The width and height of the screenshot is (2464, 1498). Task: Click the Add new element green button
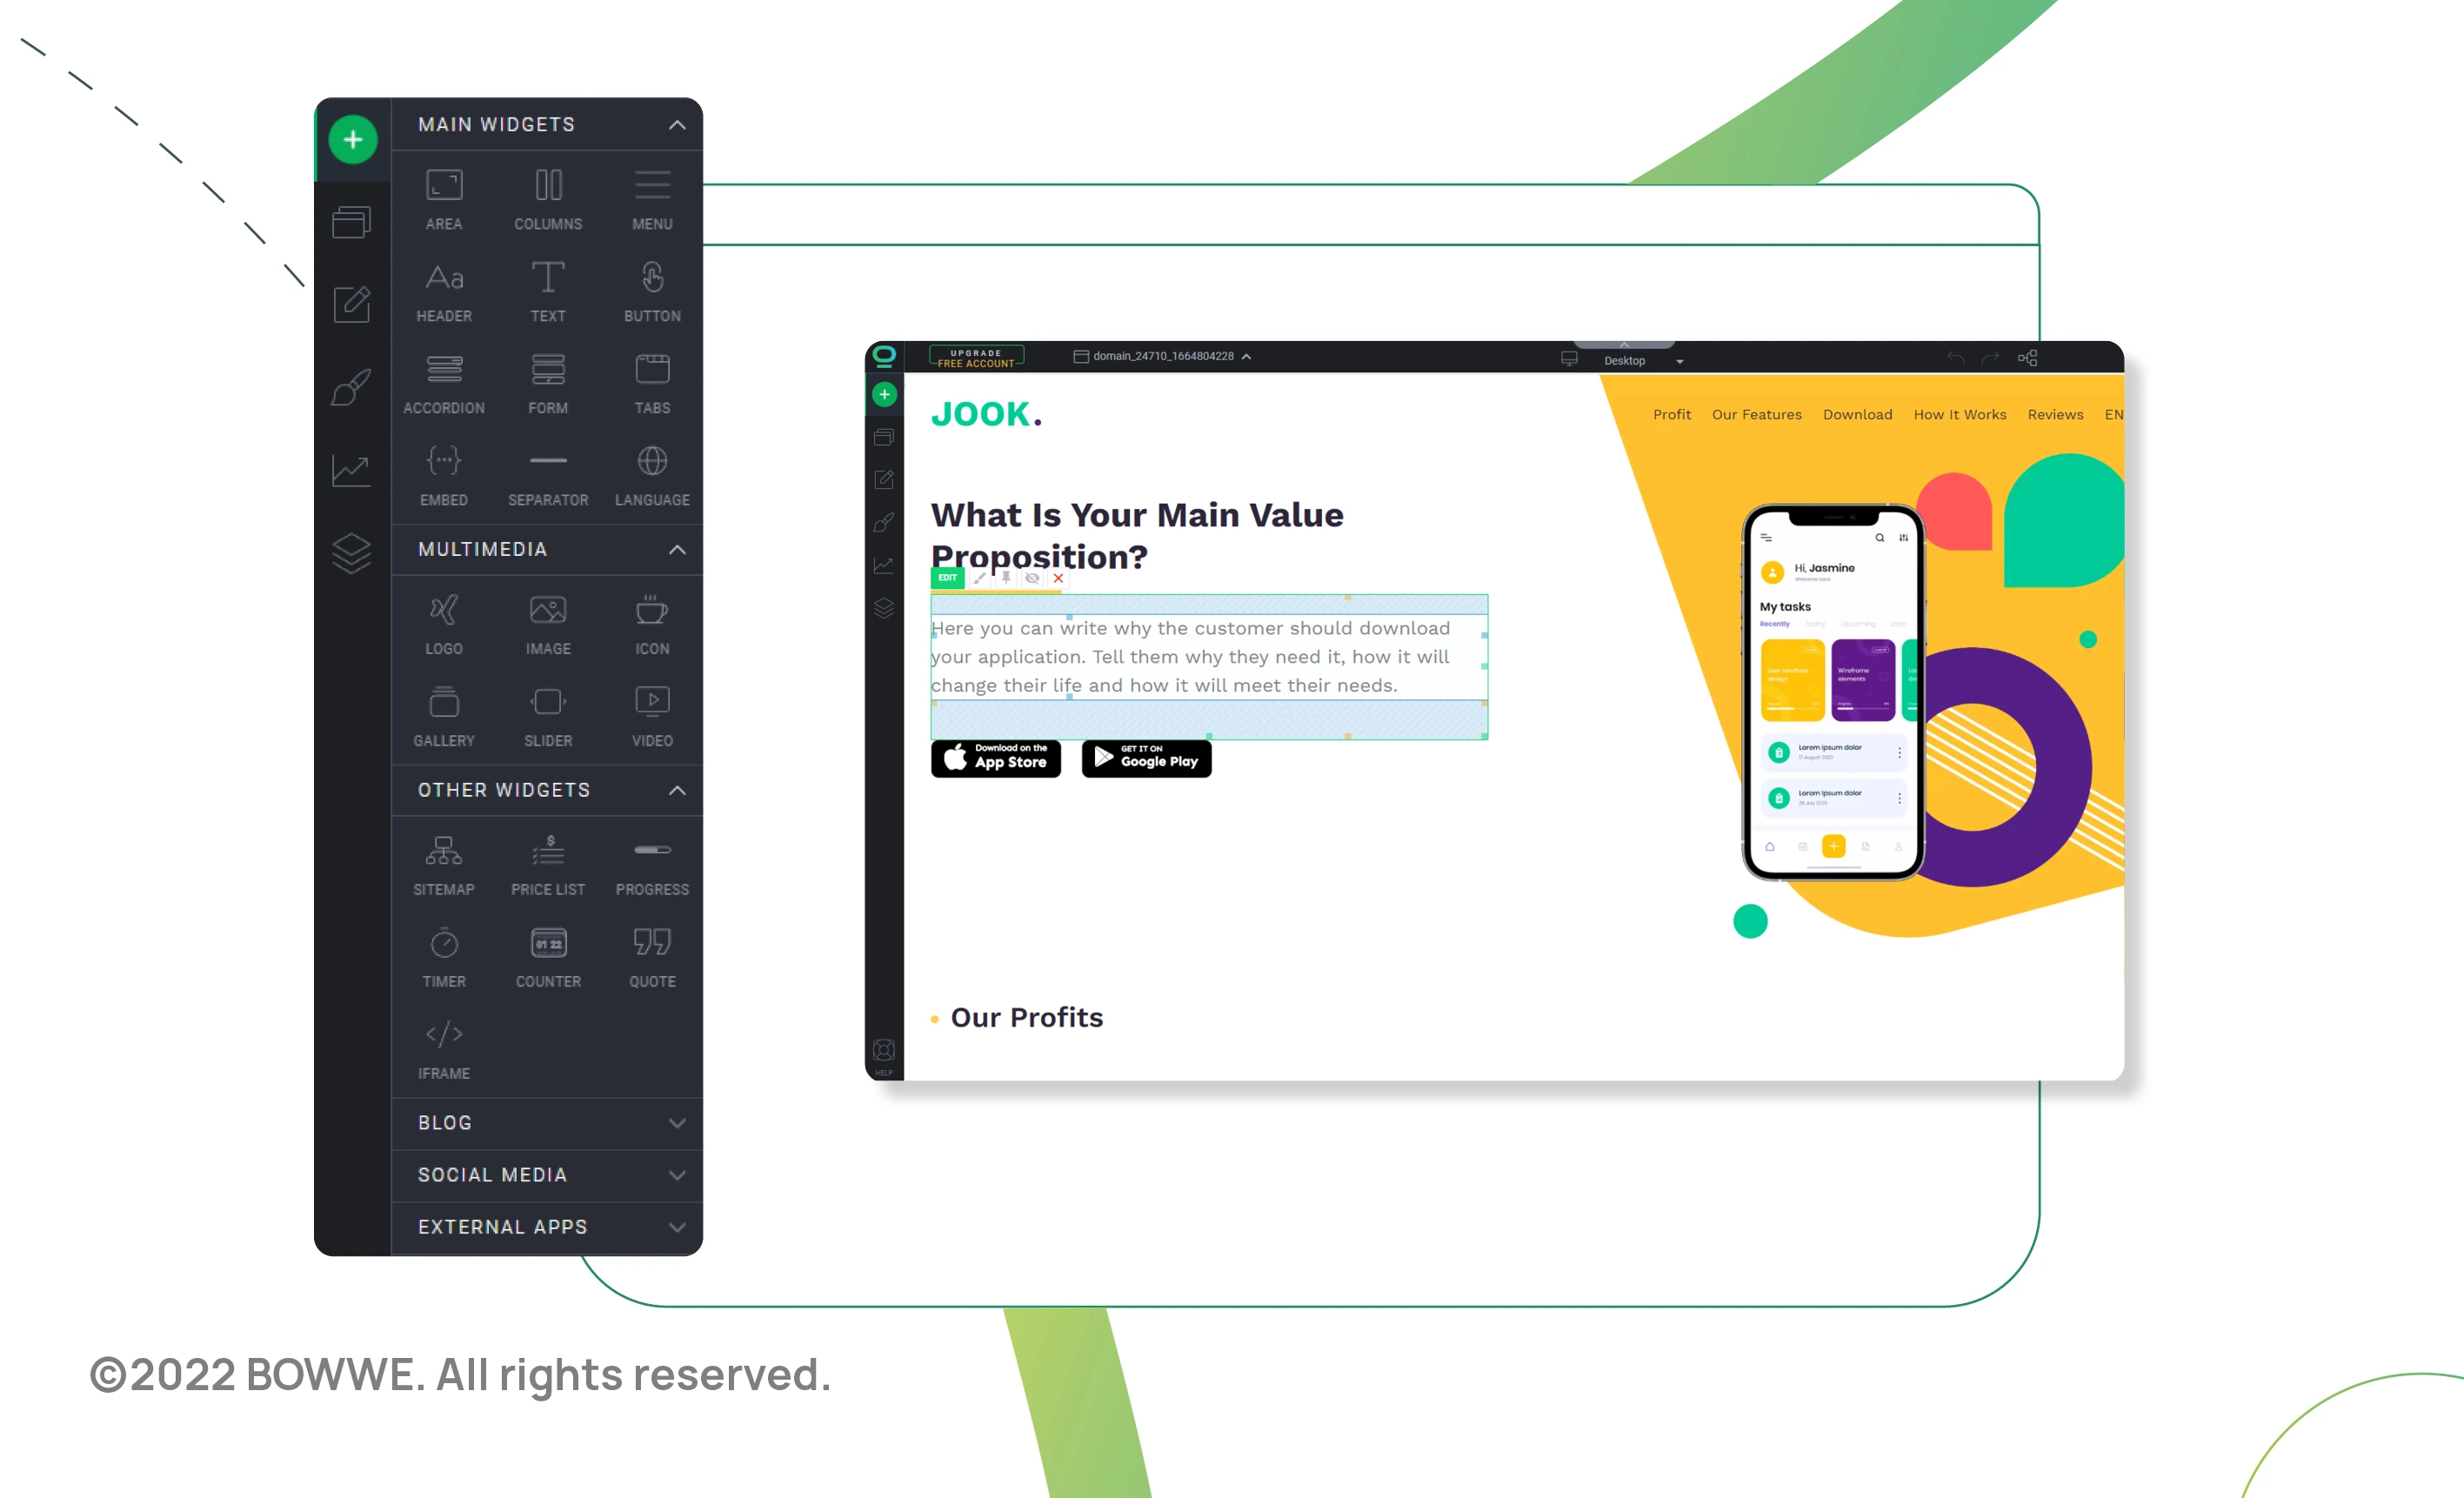(x=352, y=141)
